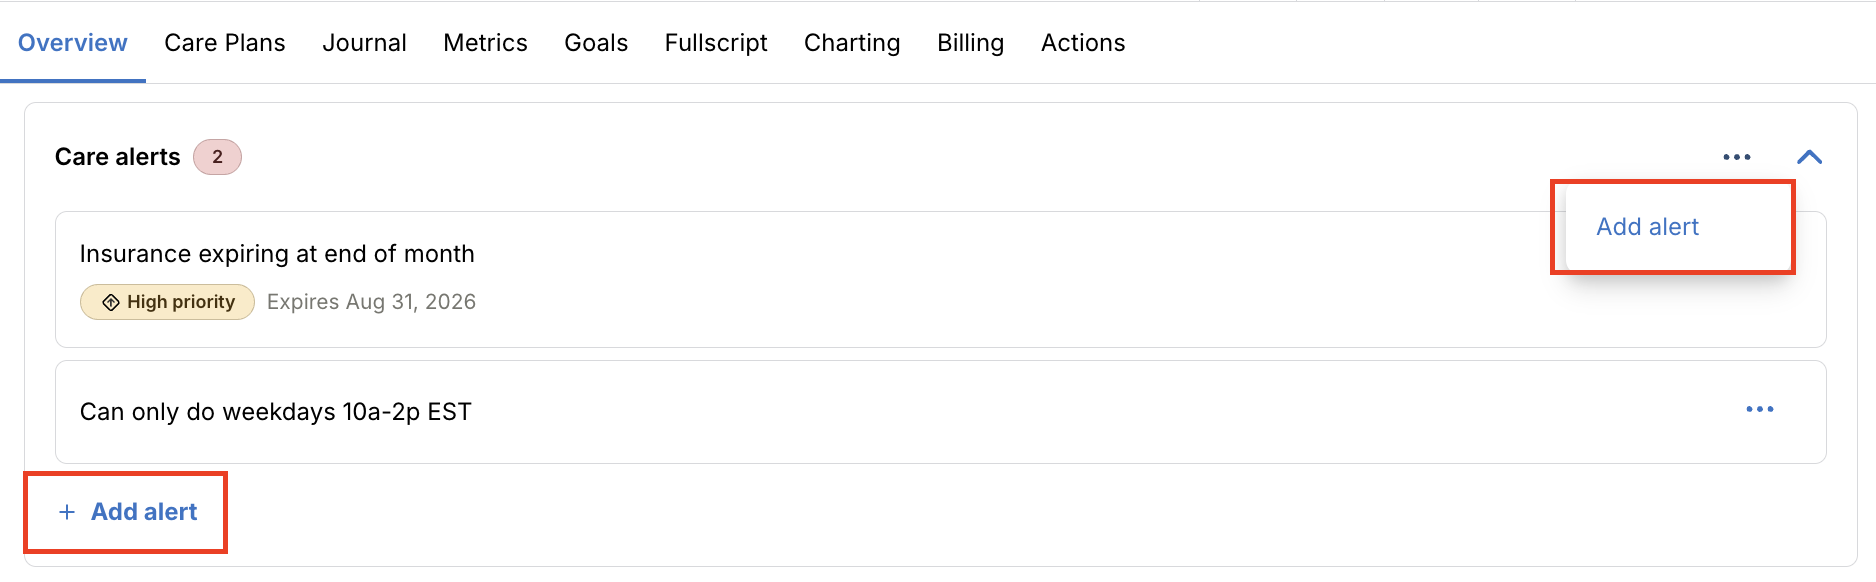Click the plus Add alert button
The image size is (1876, 582).
(x=127, y=512)
